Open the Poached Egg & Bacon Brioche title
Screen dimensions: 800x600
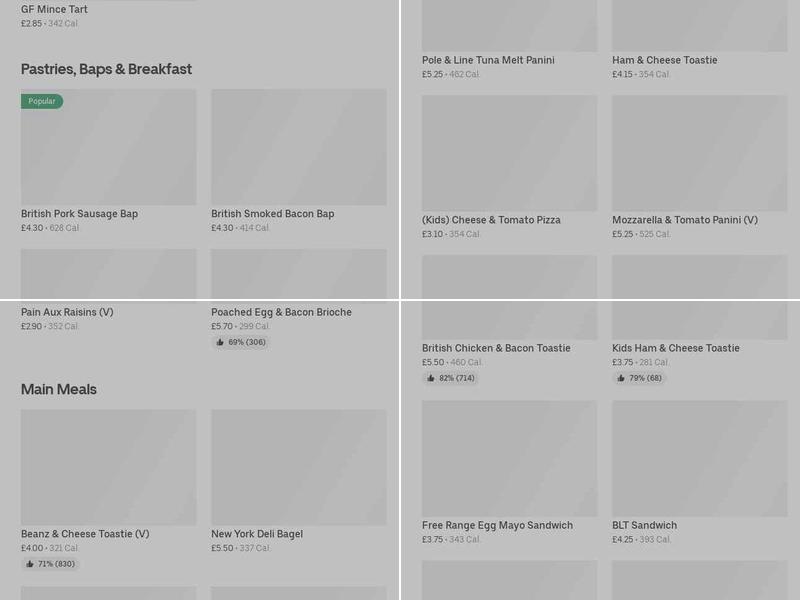(281, 312)
